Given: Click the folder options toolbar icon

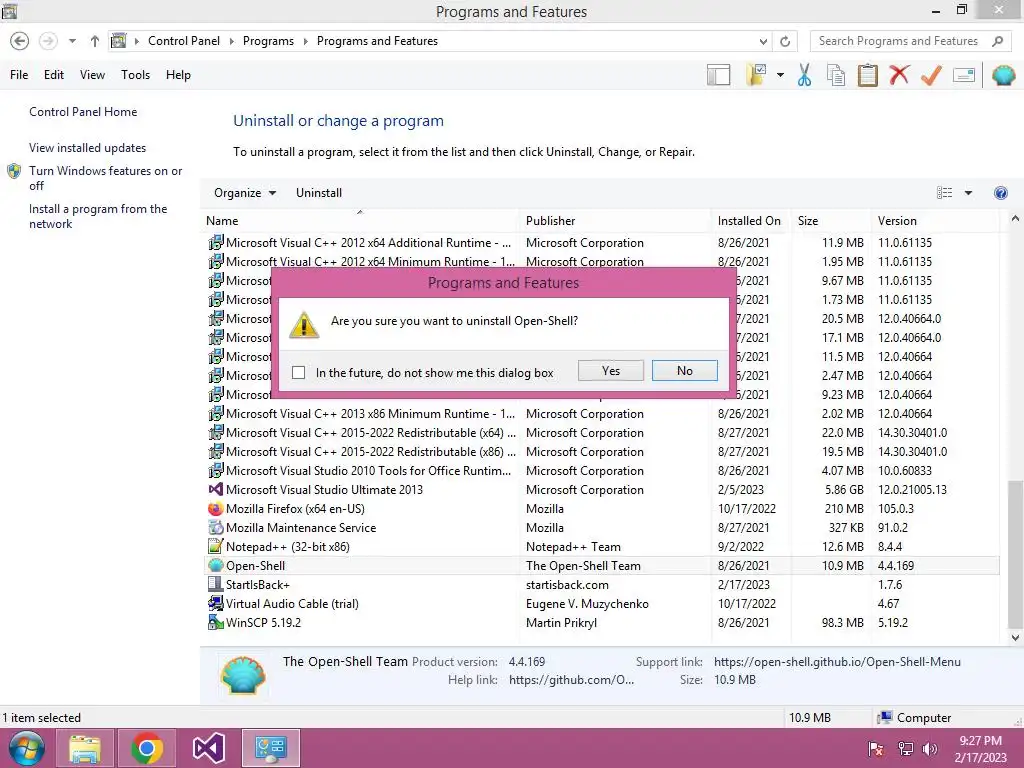Looking at the screenshot, I should 756,75.
